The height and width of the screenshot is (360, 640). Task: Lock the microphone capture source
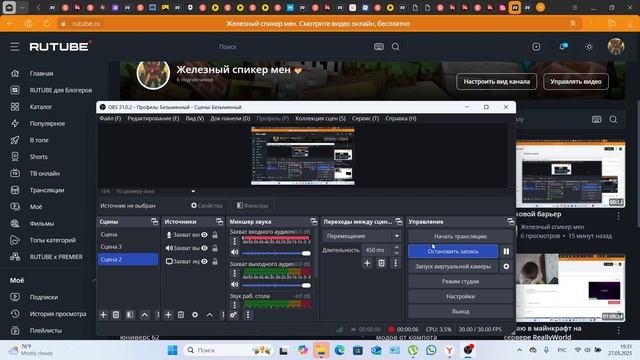pyautogui.click(x=215, y=235)
